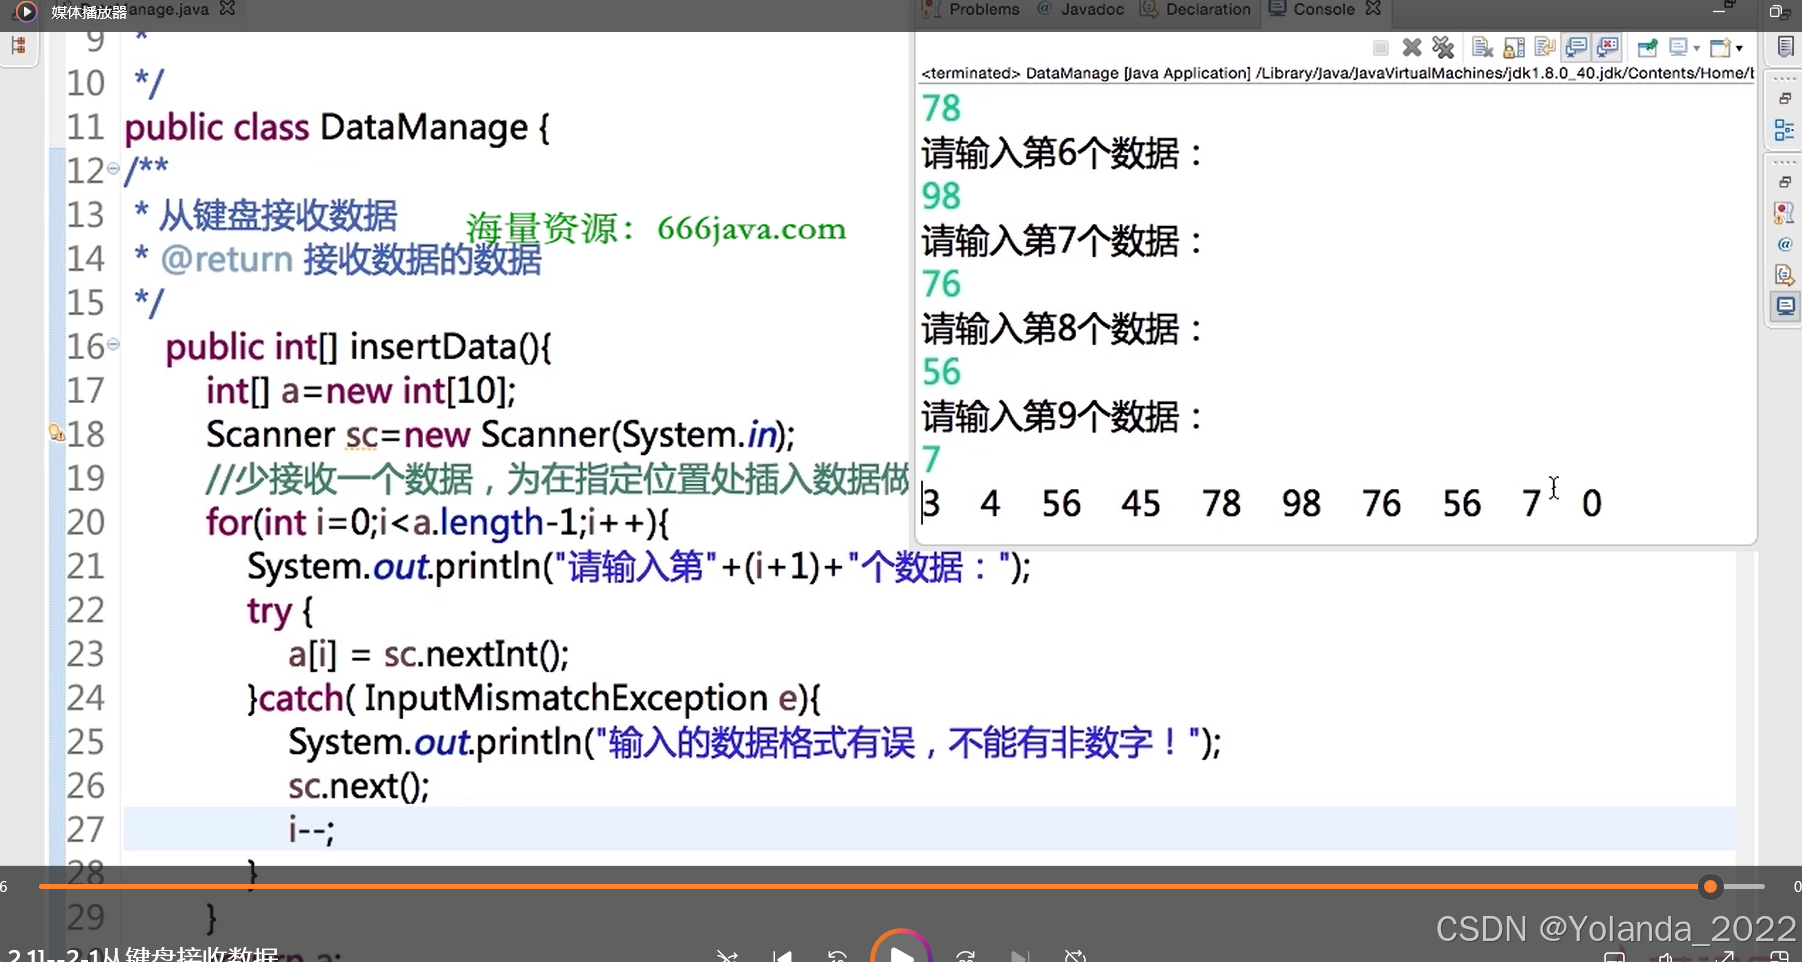Open the Task List fast view icon

pyautogui.click(x=1785, y=46)
